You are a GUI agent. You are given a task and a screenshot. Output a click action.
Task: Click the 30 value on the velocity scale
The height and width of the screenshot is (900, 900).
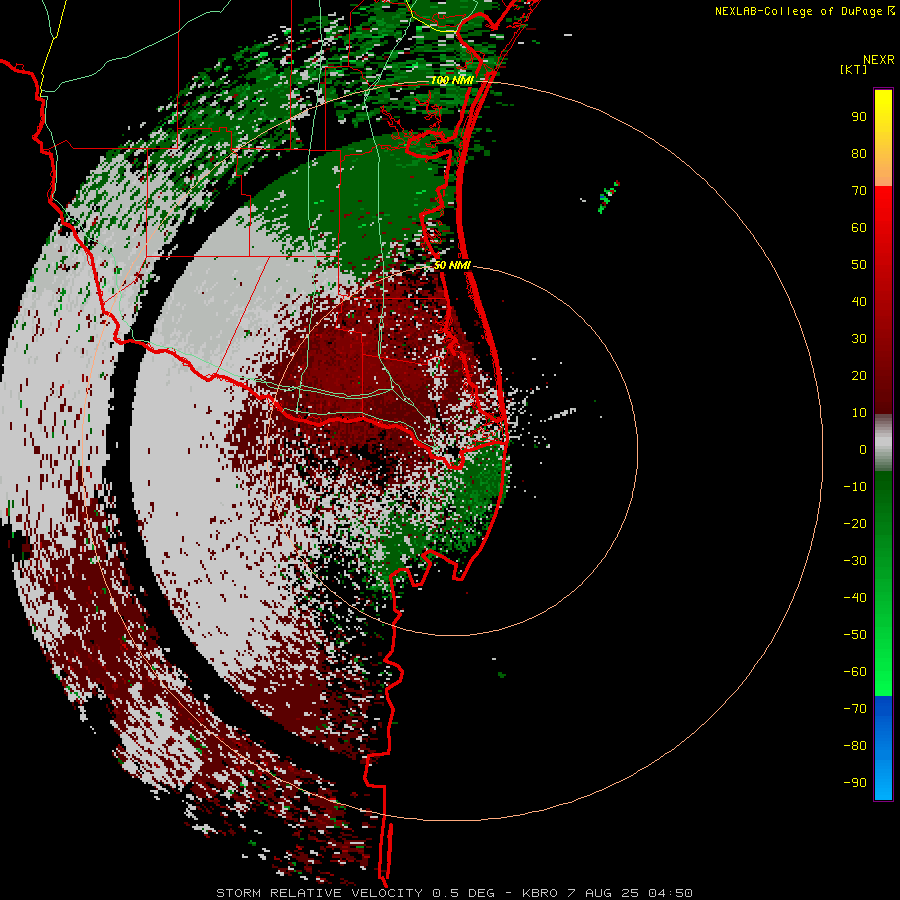click(859, 339)
